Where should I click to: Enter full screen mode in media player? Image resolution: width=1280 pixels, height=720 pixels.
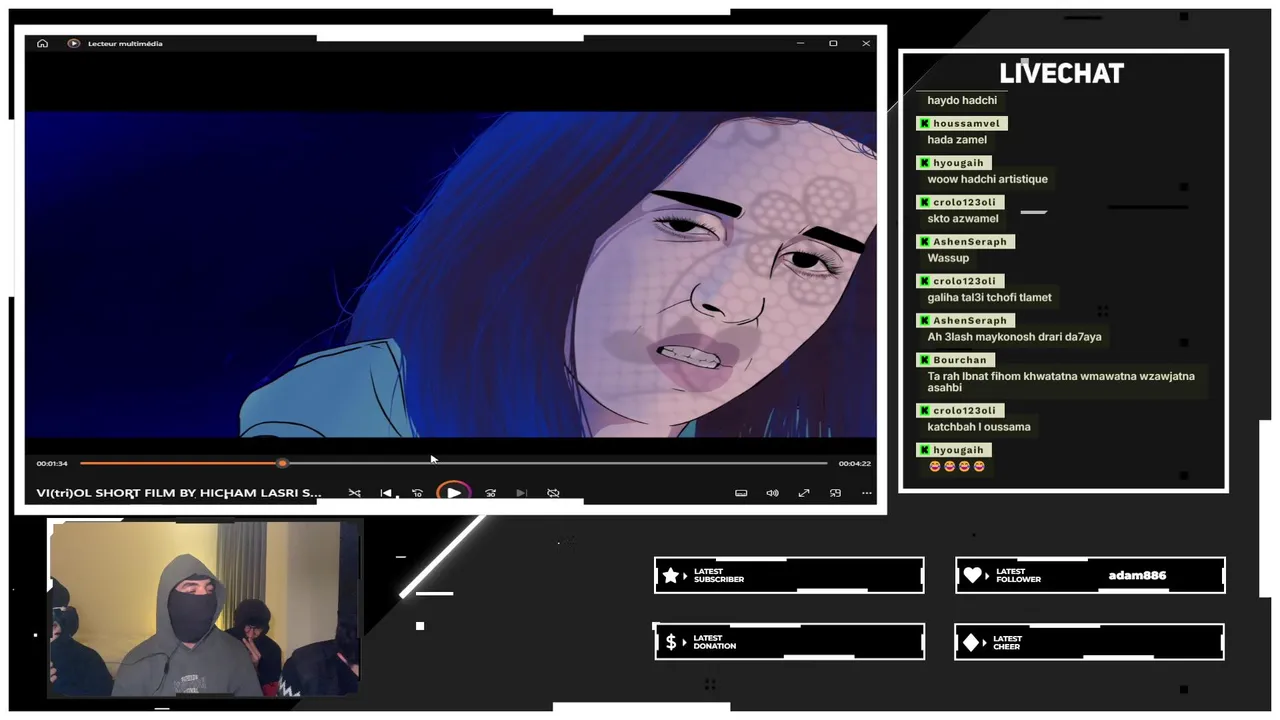(803, 493)
